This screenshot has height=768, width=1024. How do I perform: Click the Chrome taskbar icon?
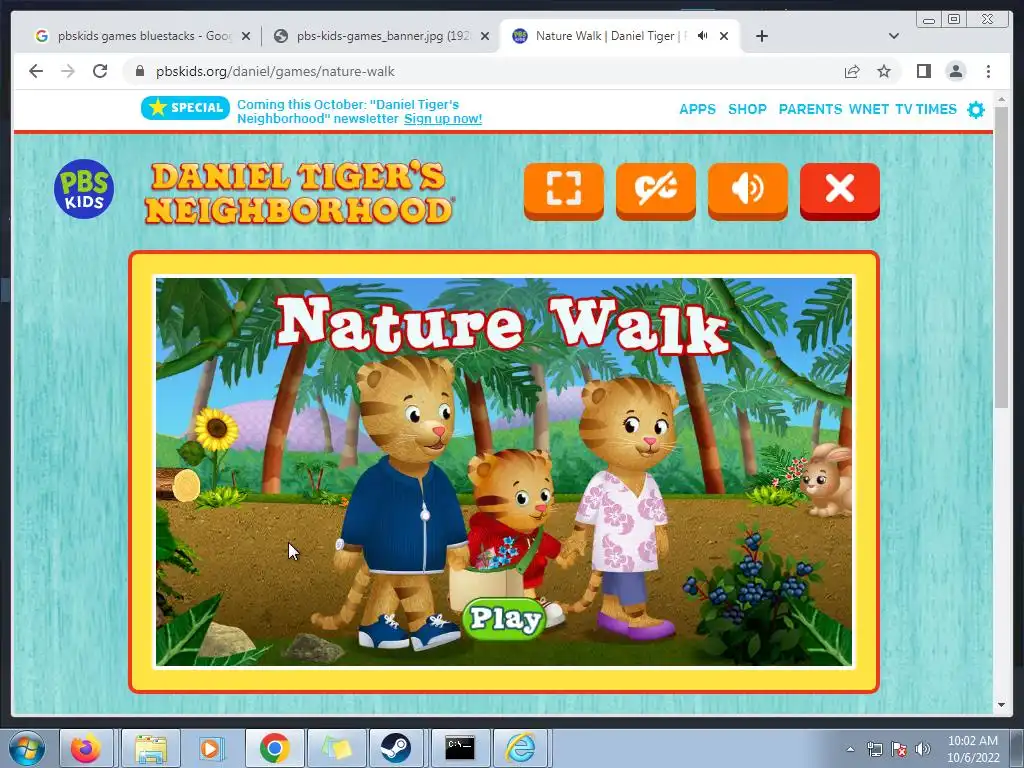click(274, 748)
